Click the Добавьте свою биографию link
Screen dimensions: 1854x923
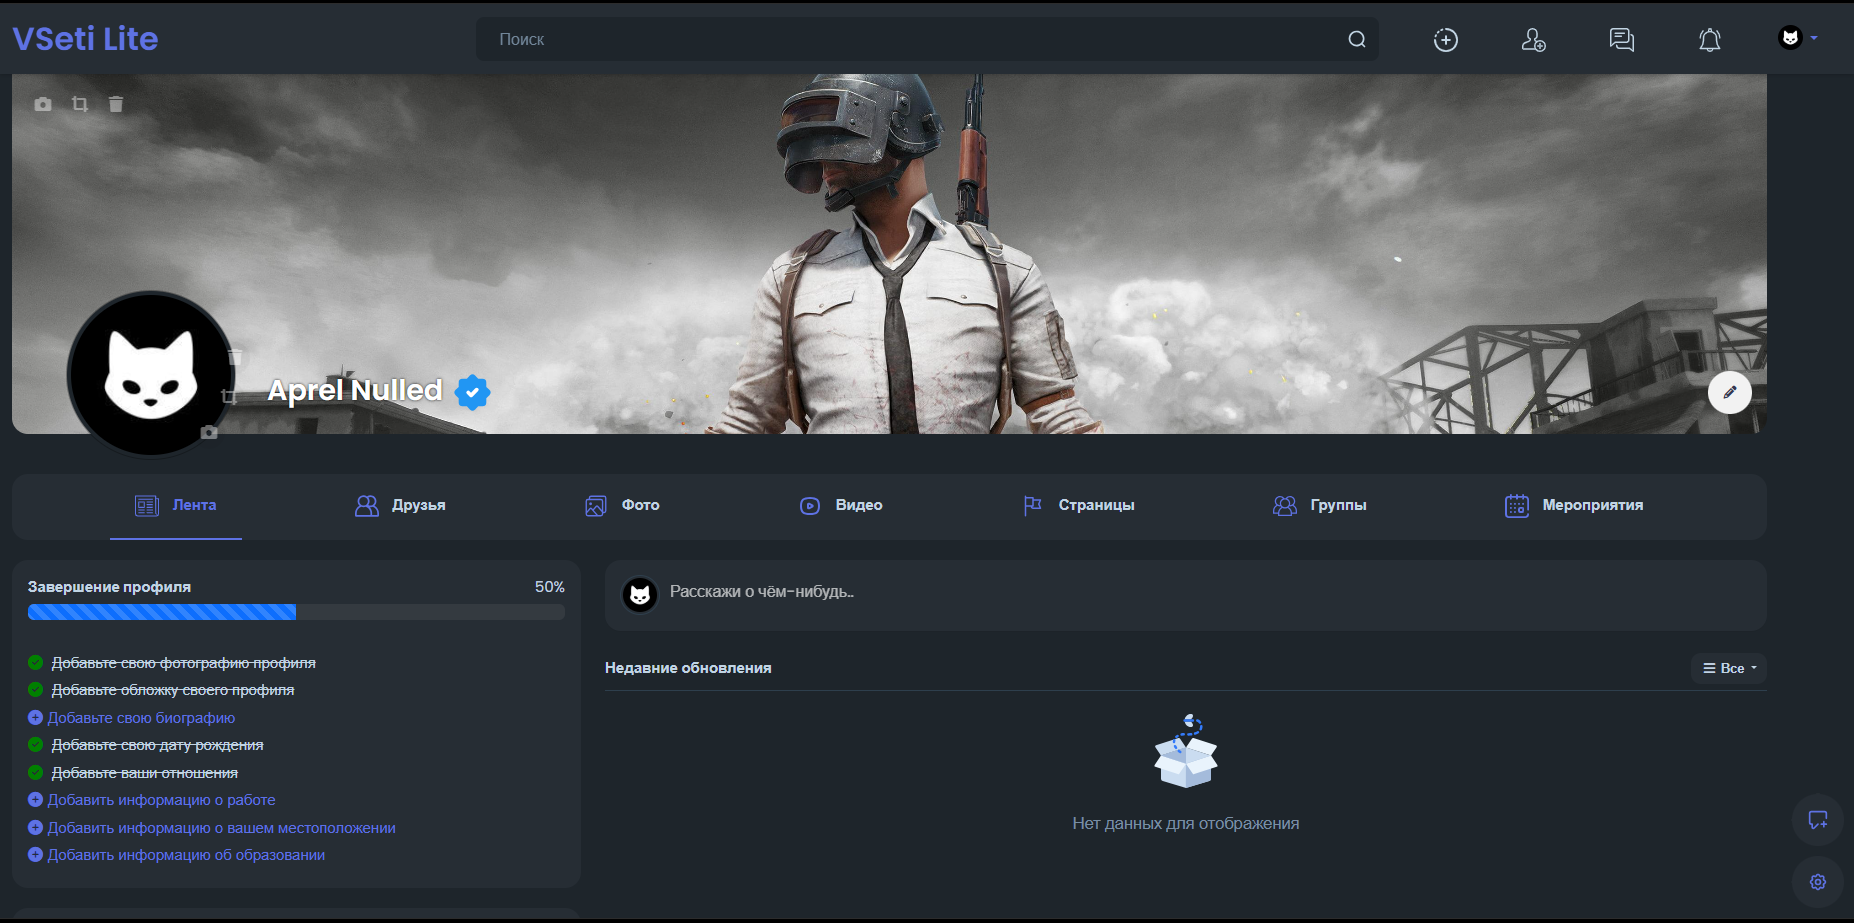(x=141, y=718)
